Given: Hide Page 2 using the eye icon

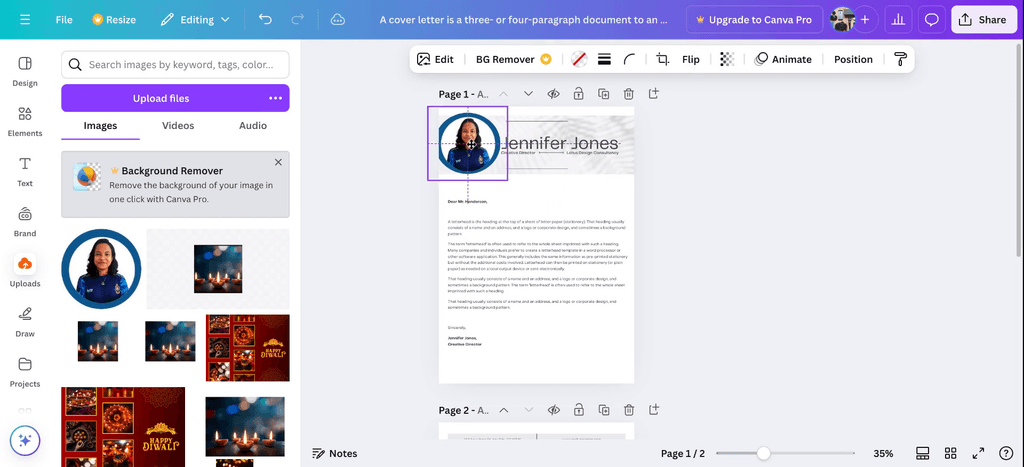Looking at the screenshot, I should pos(554,410).
